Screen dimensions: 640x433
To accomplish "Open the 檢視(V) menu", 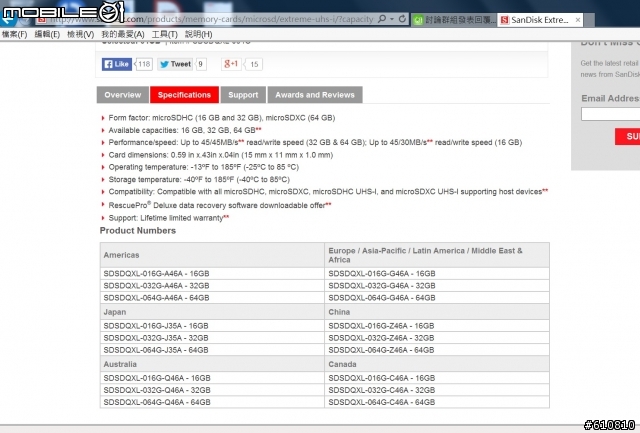I will click(x=80, y=34).
